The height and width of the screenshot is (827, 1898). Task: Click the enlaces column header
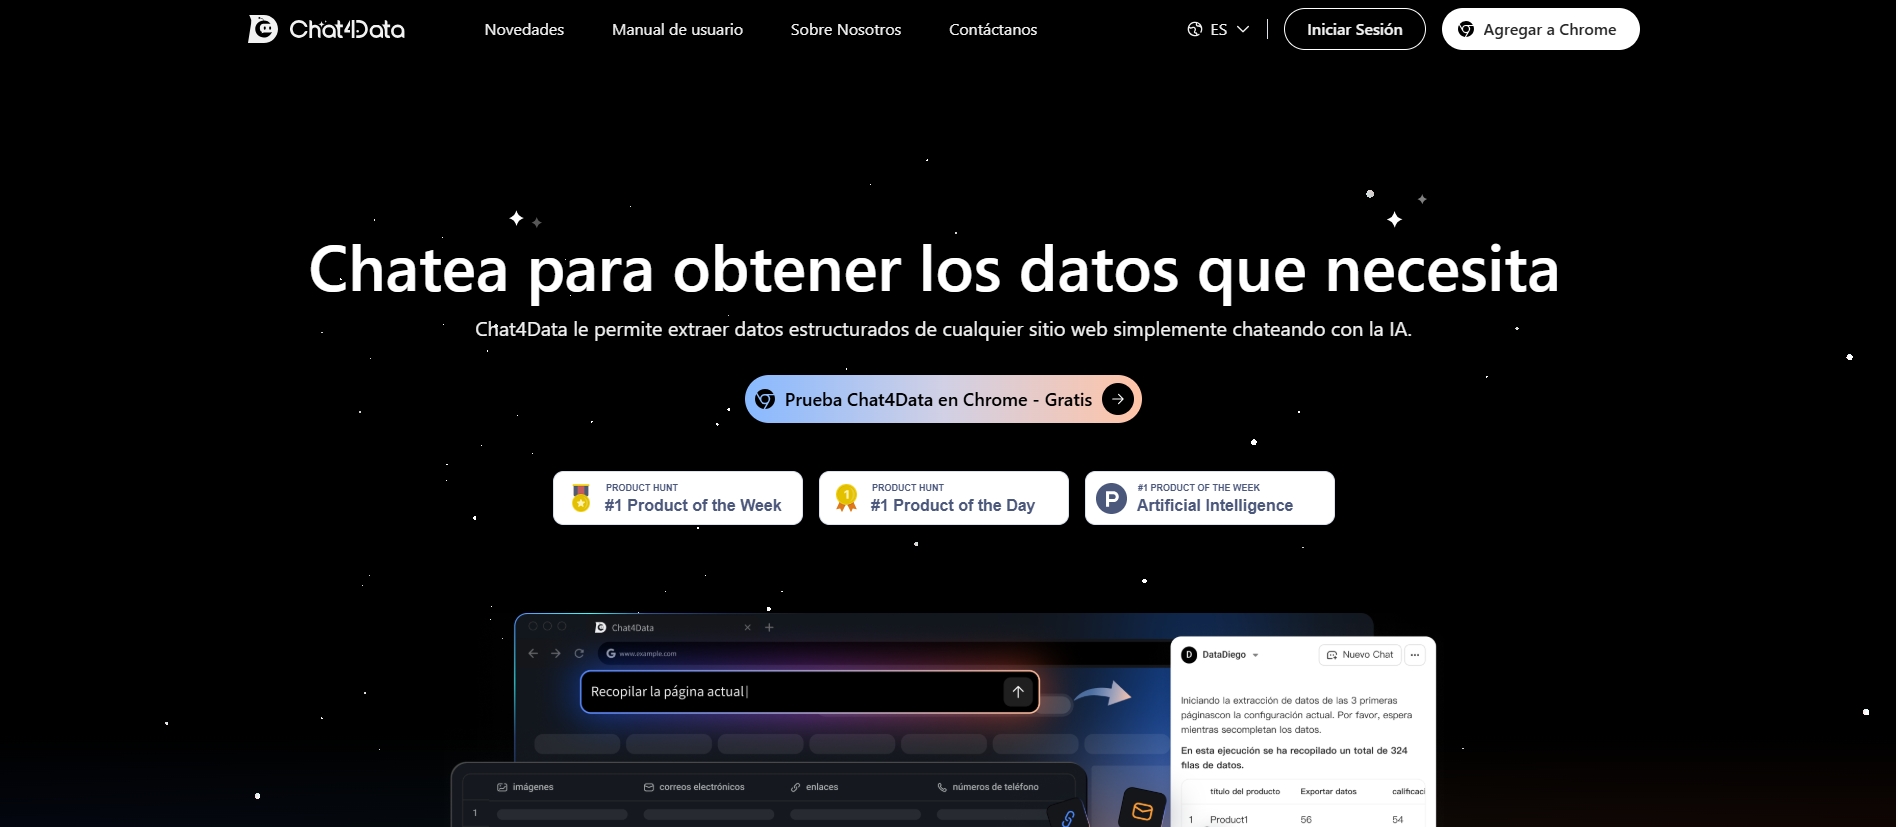click(x=814, y=787)
